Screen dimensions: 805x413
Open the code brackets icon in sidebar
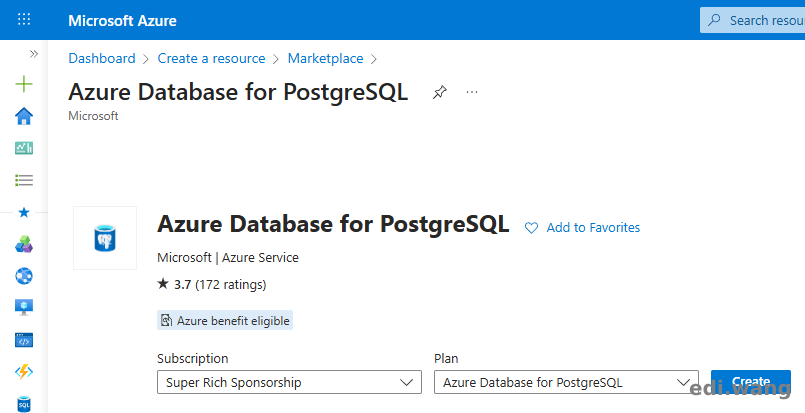click(x=24, y=340)
